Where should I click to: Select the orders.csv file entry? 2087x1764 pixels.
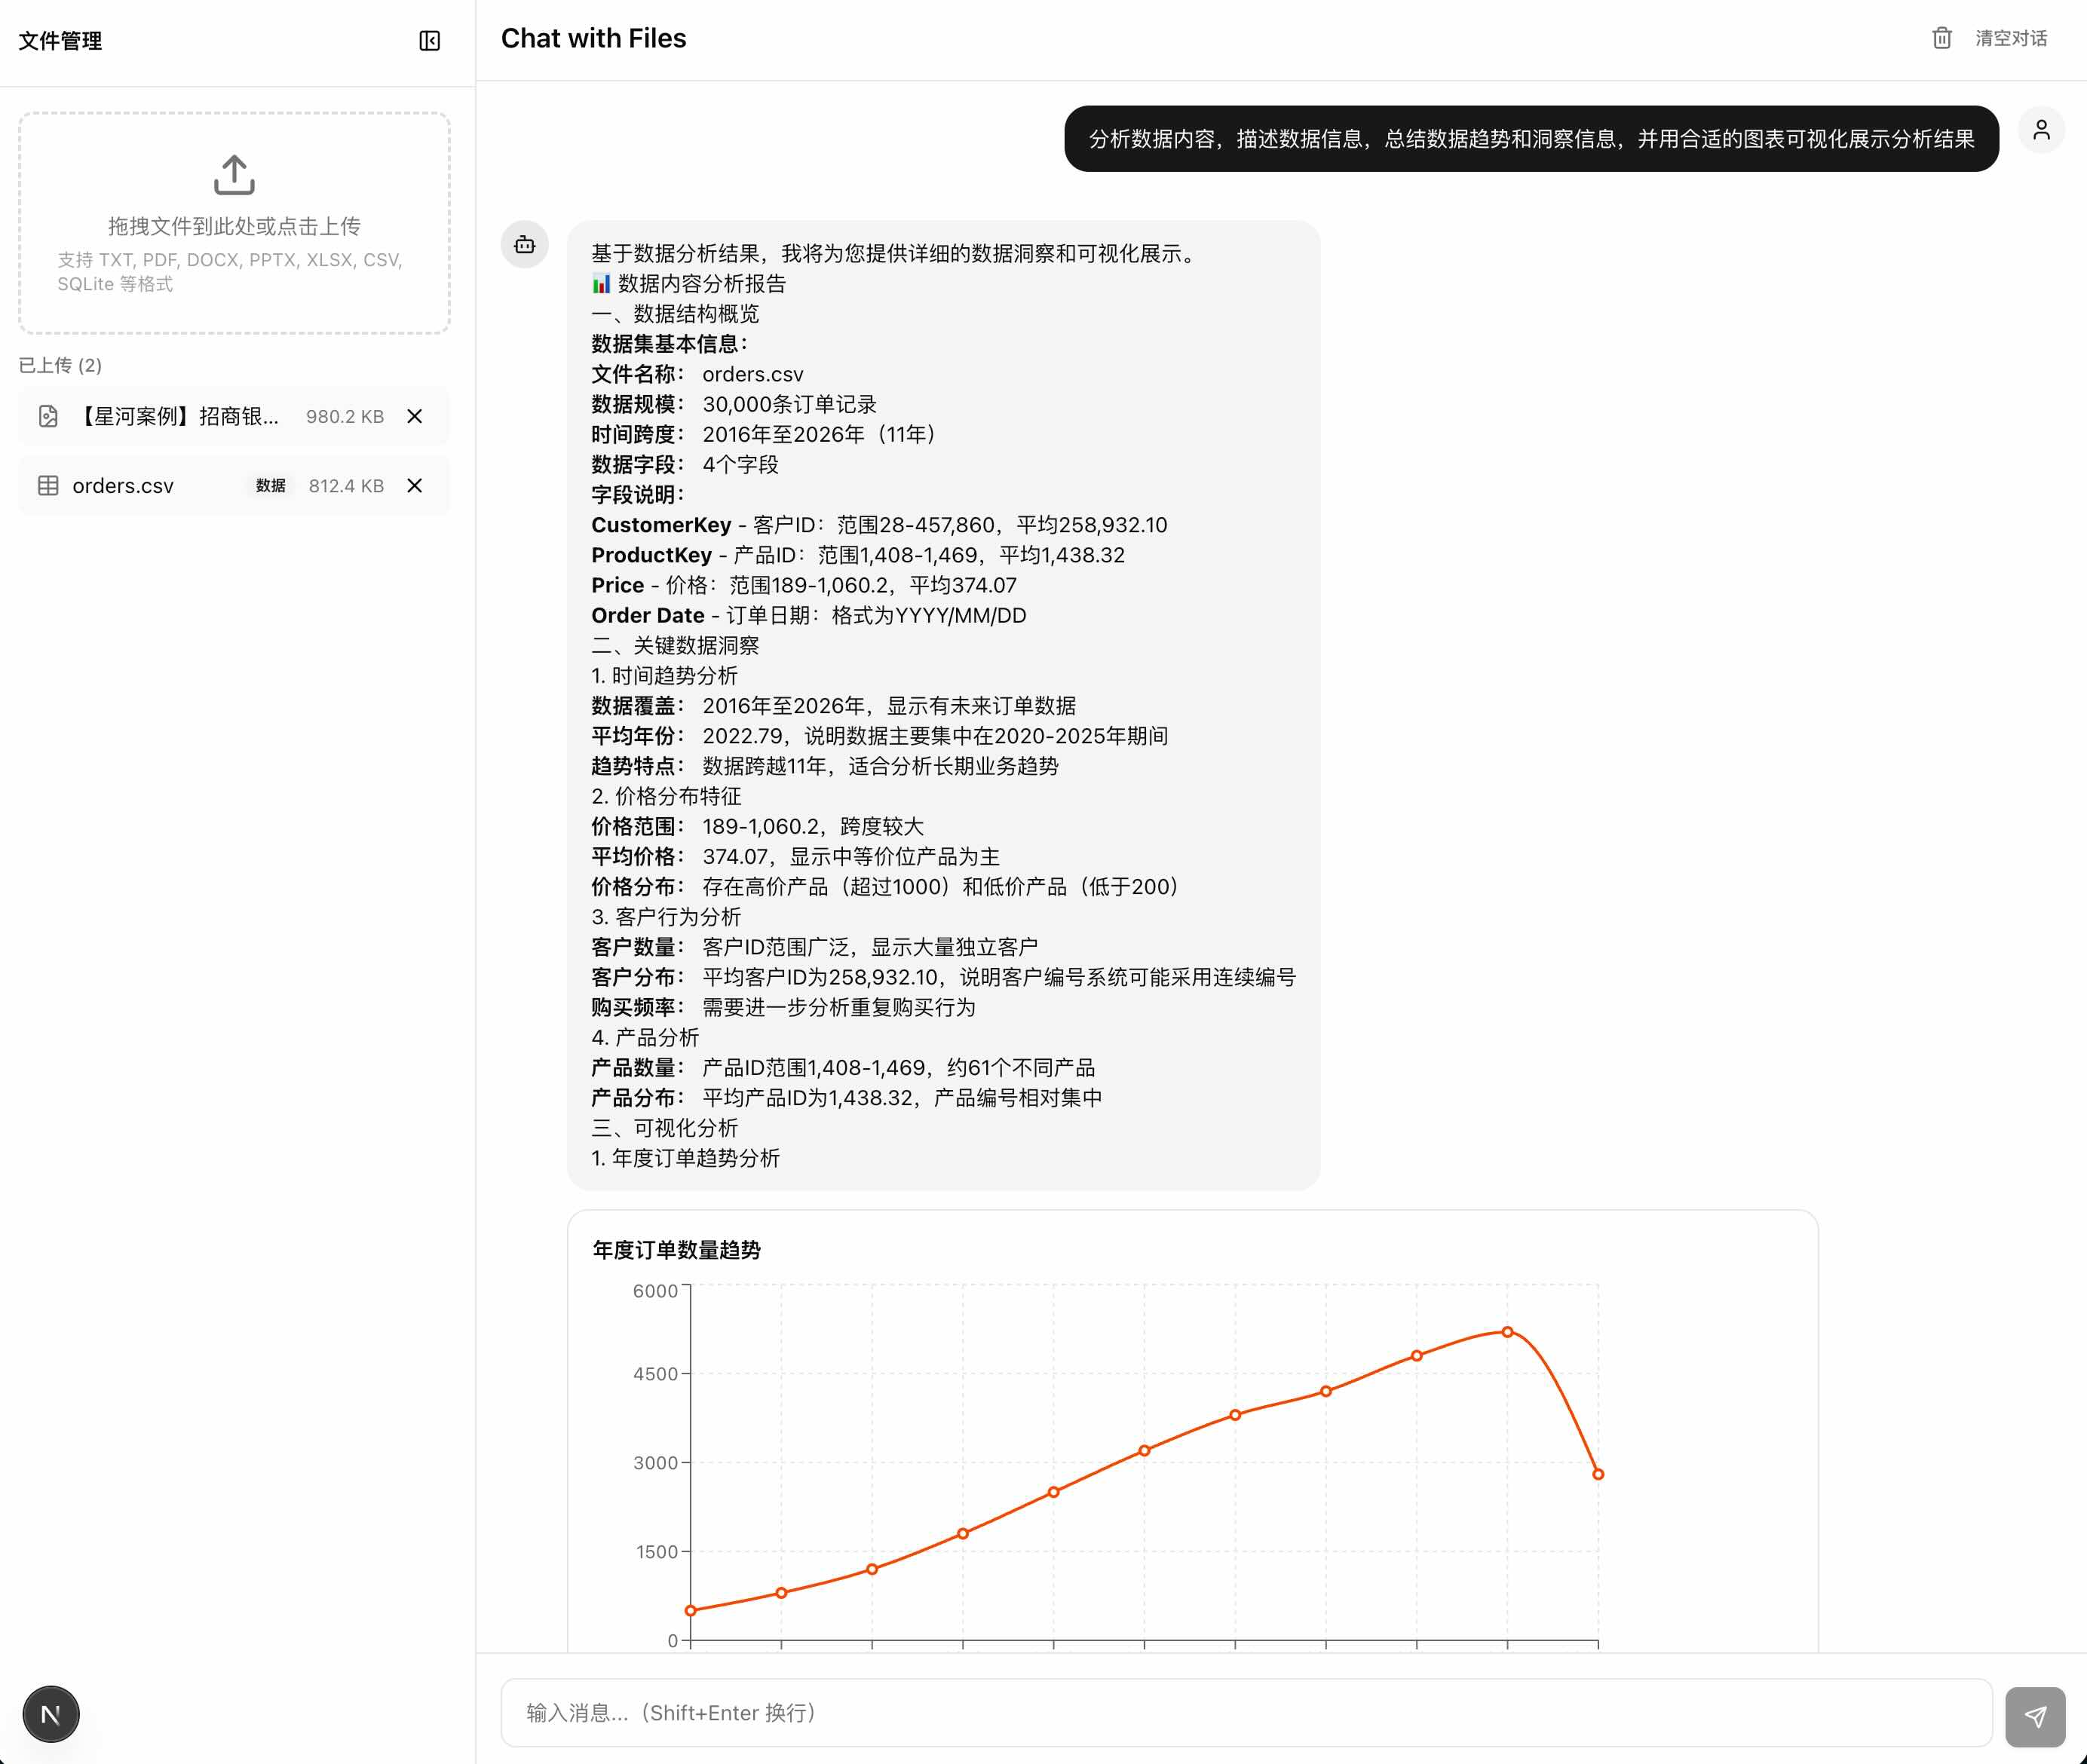point(123,486)
